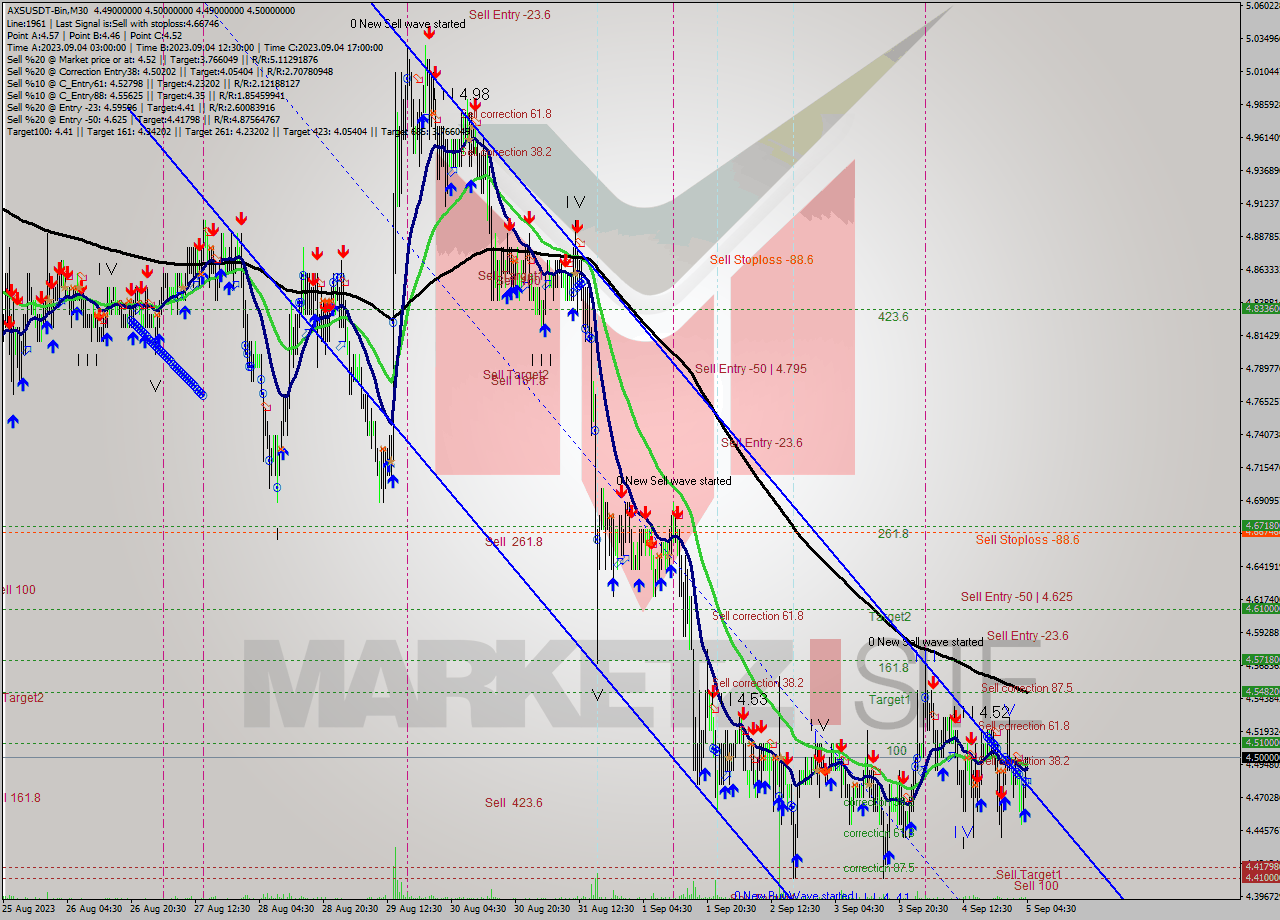
Task: Click the red '4.41798' price axis tag
Action: [x=1261, y=866]
